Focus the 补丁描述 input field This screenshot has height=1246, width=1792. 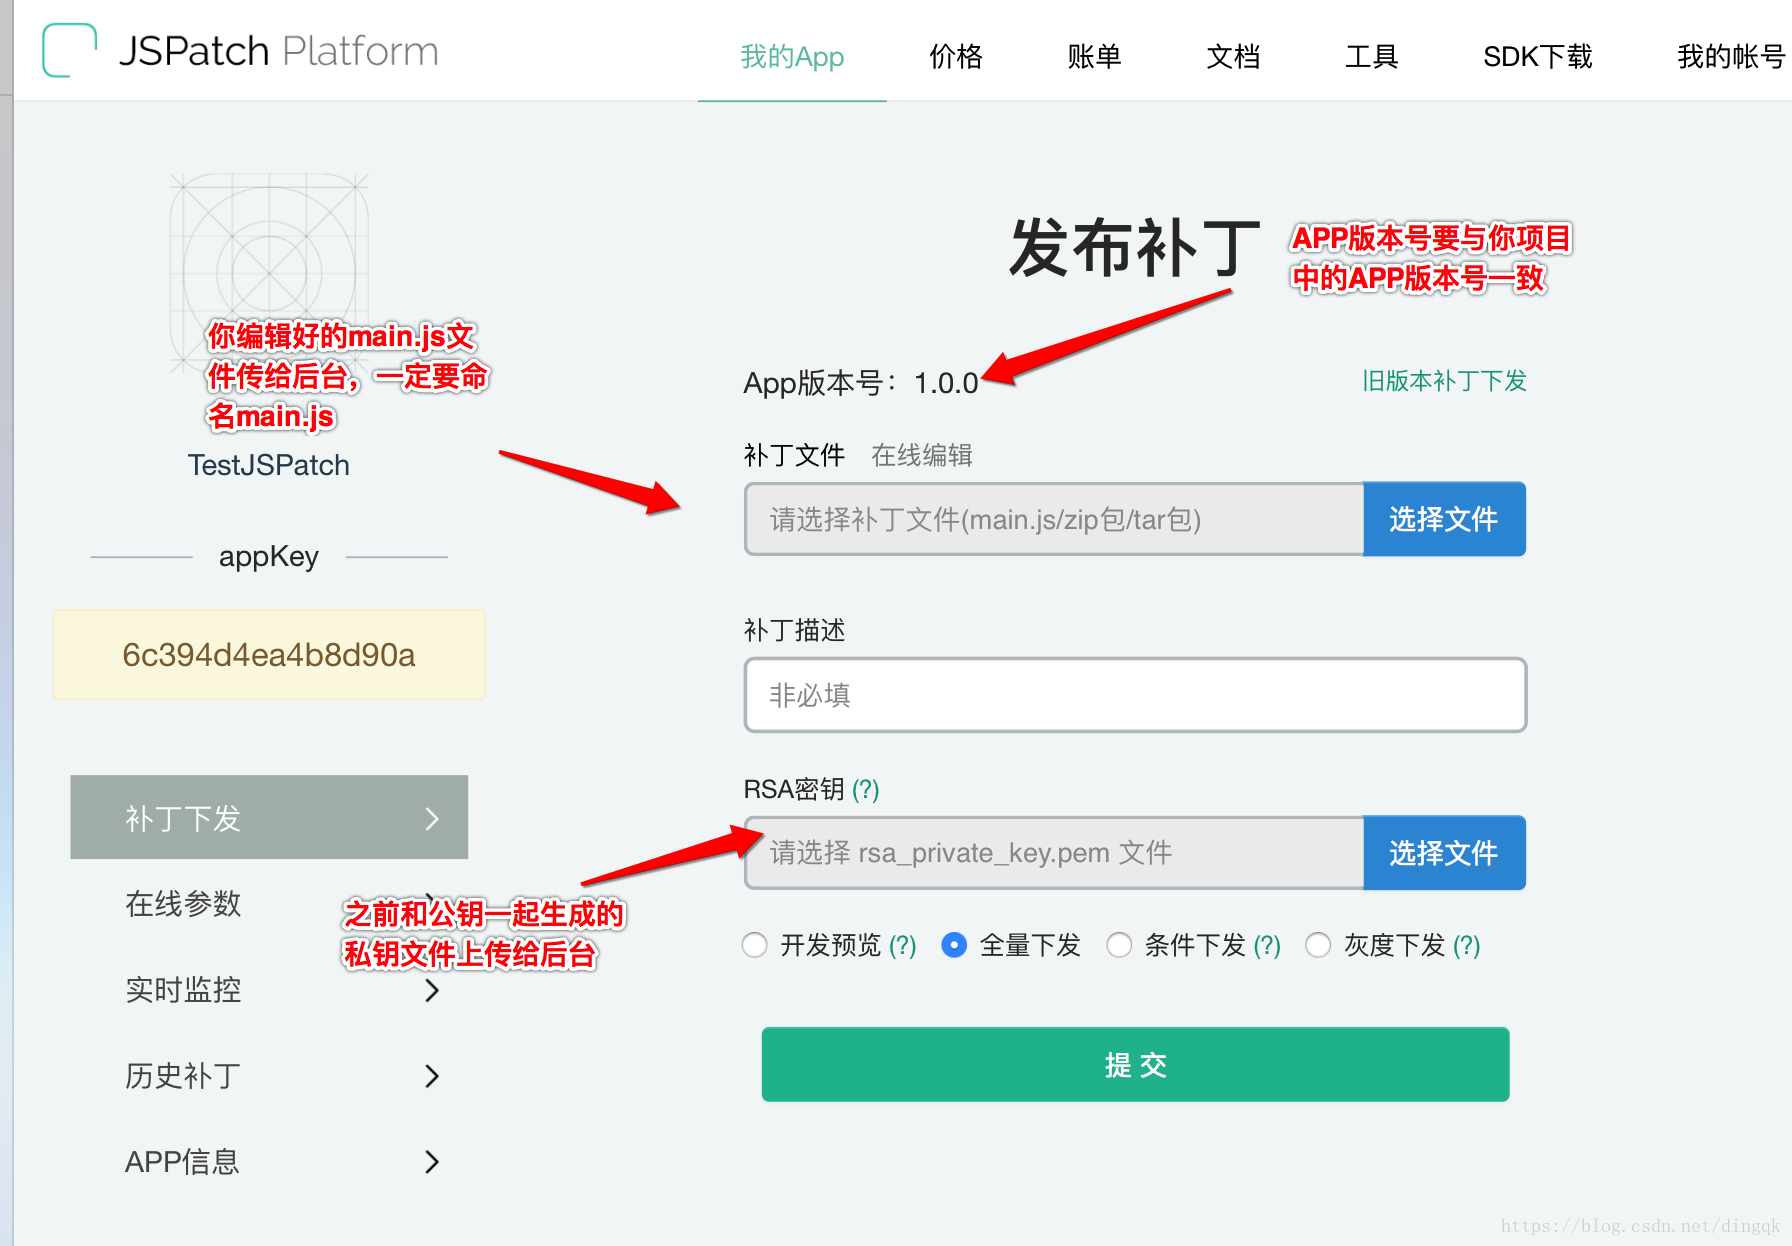point(1135,695)
